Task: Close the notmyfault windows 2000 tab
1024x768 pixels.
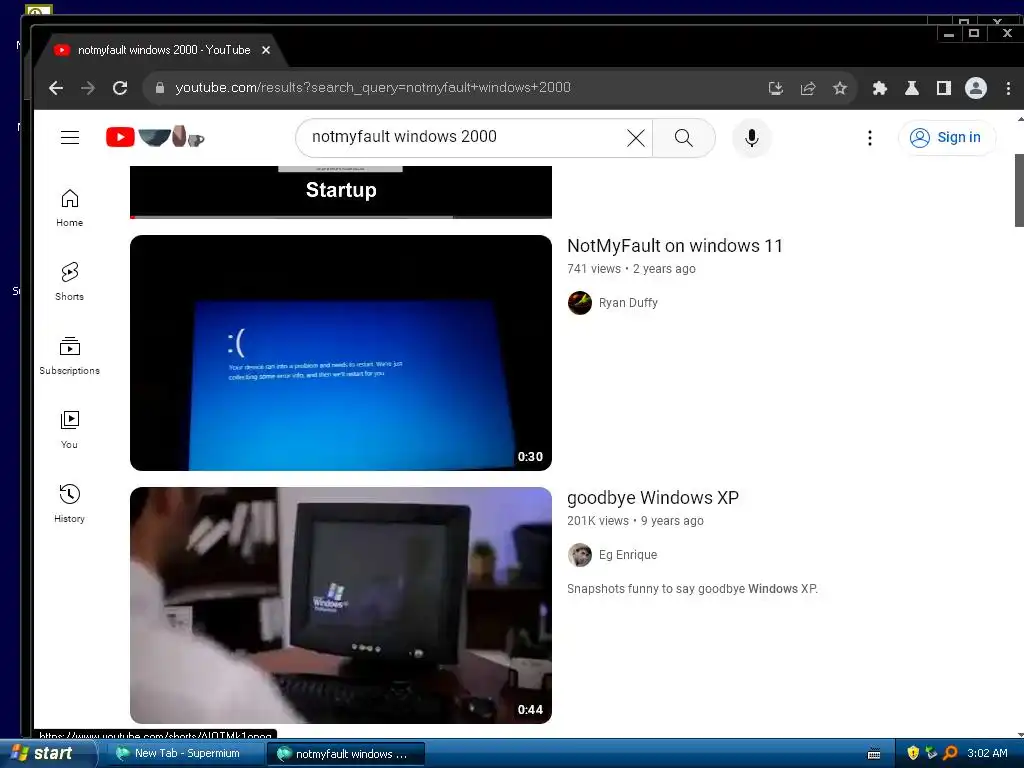Action: pos(266,50)
